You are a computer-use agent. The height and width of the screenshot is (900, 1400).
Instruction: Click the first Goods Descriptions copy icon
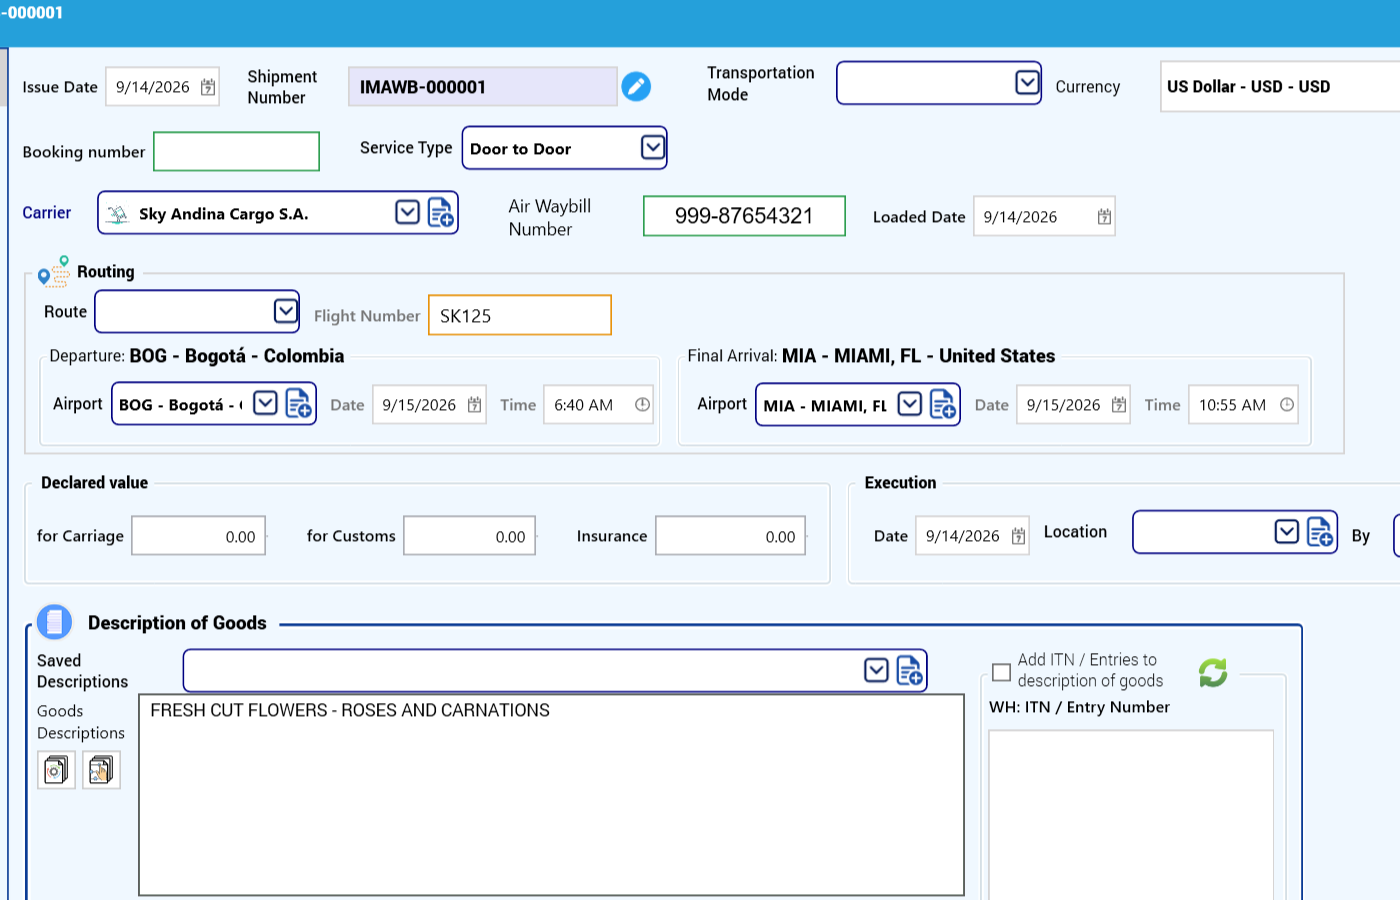(x=56, y=770)
